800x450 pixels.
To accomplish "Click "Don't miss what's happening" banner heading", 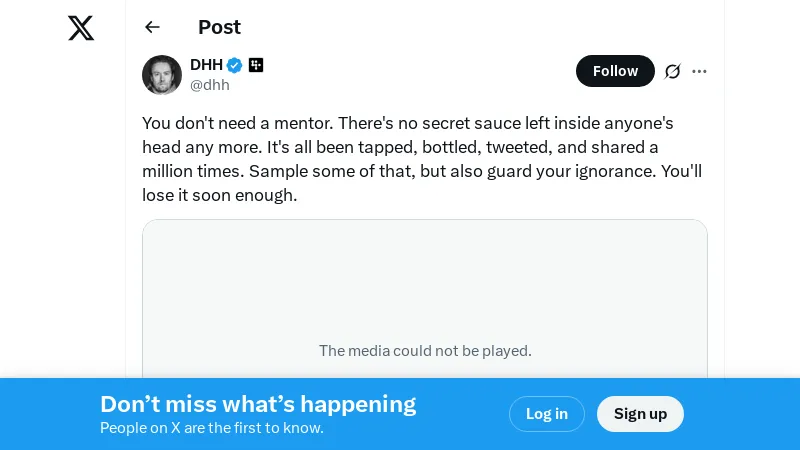I will point(258,404).
